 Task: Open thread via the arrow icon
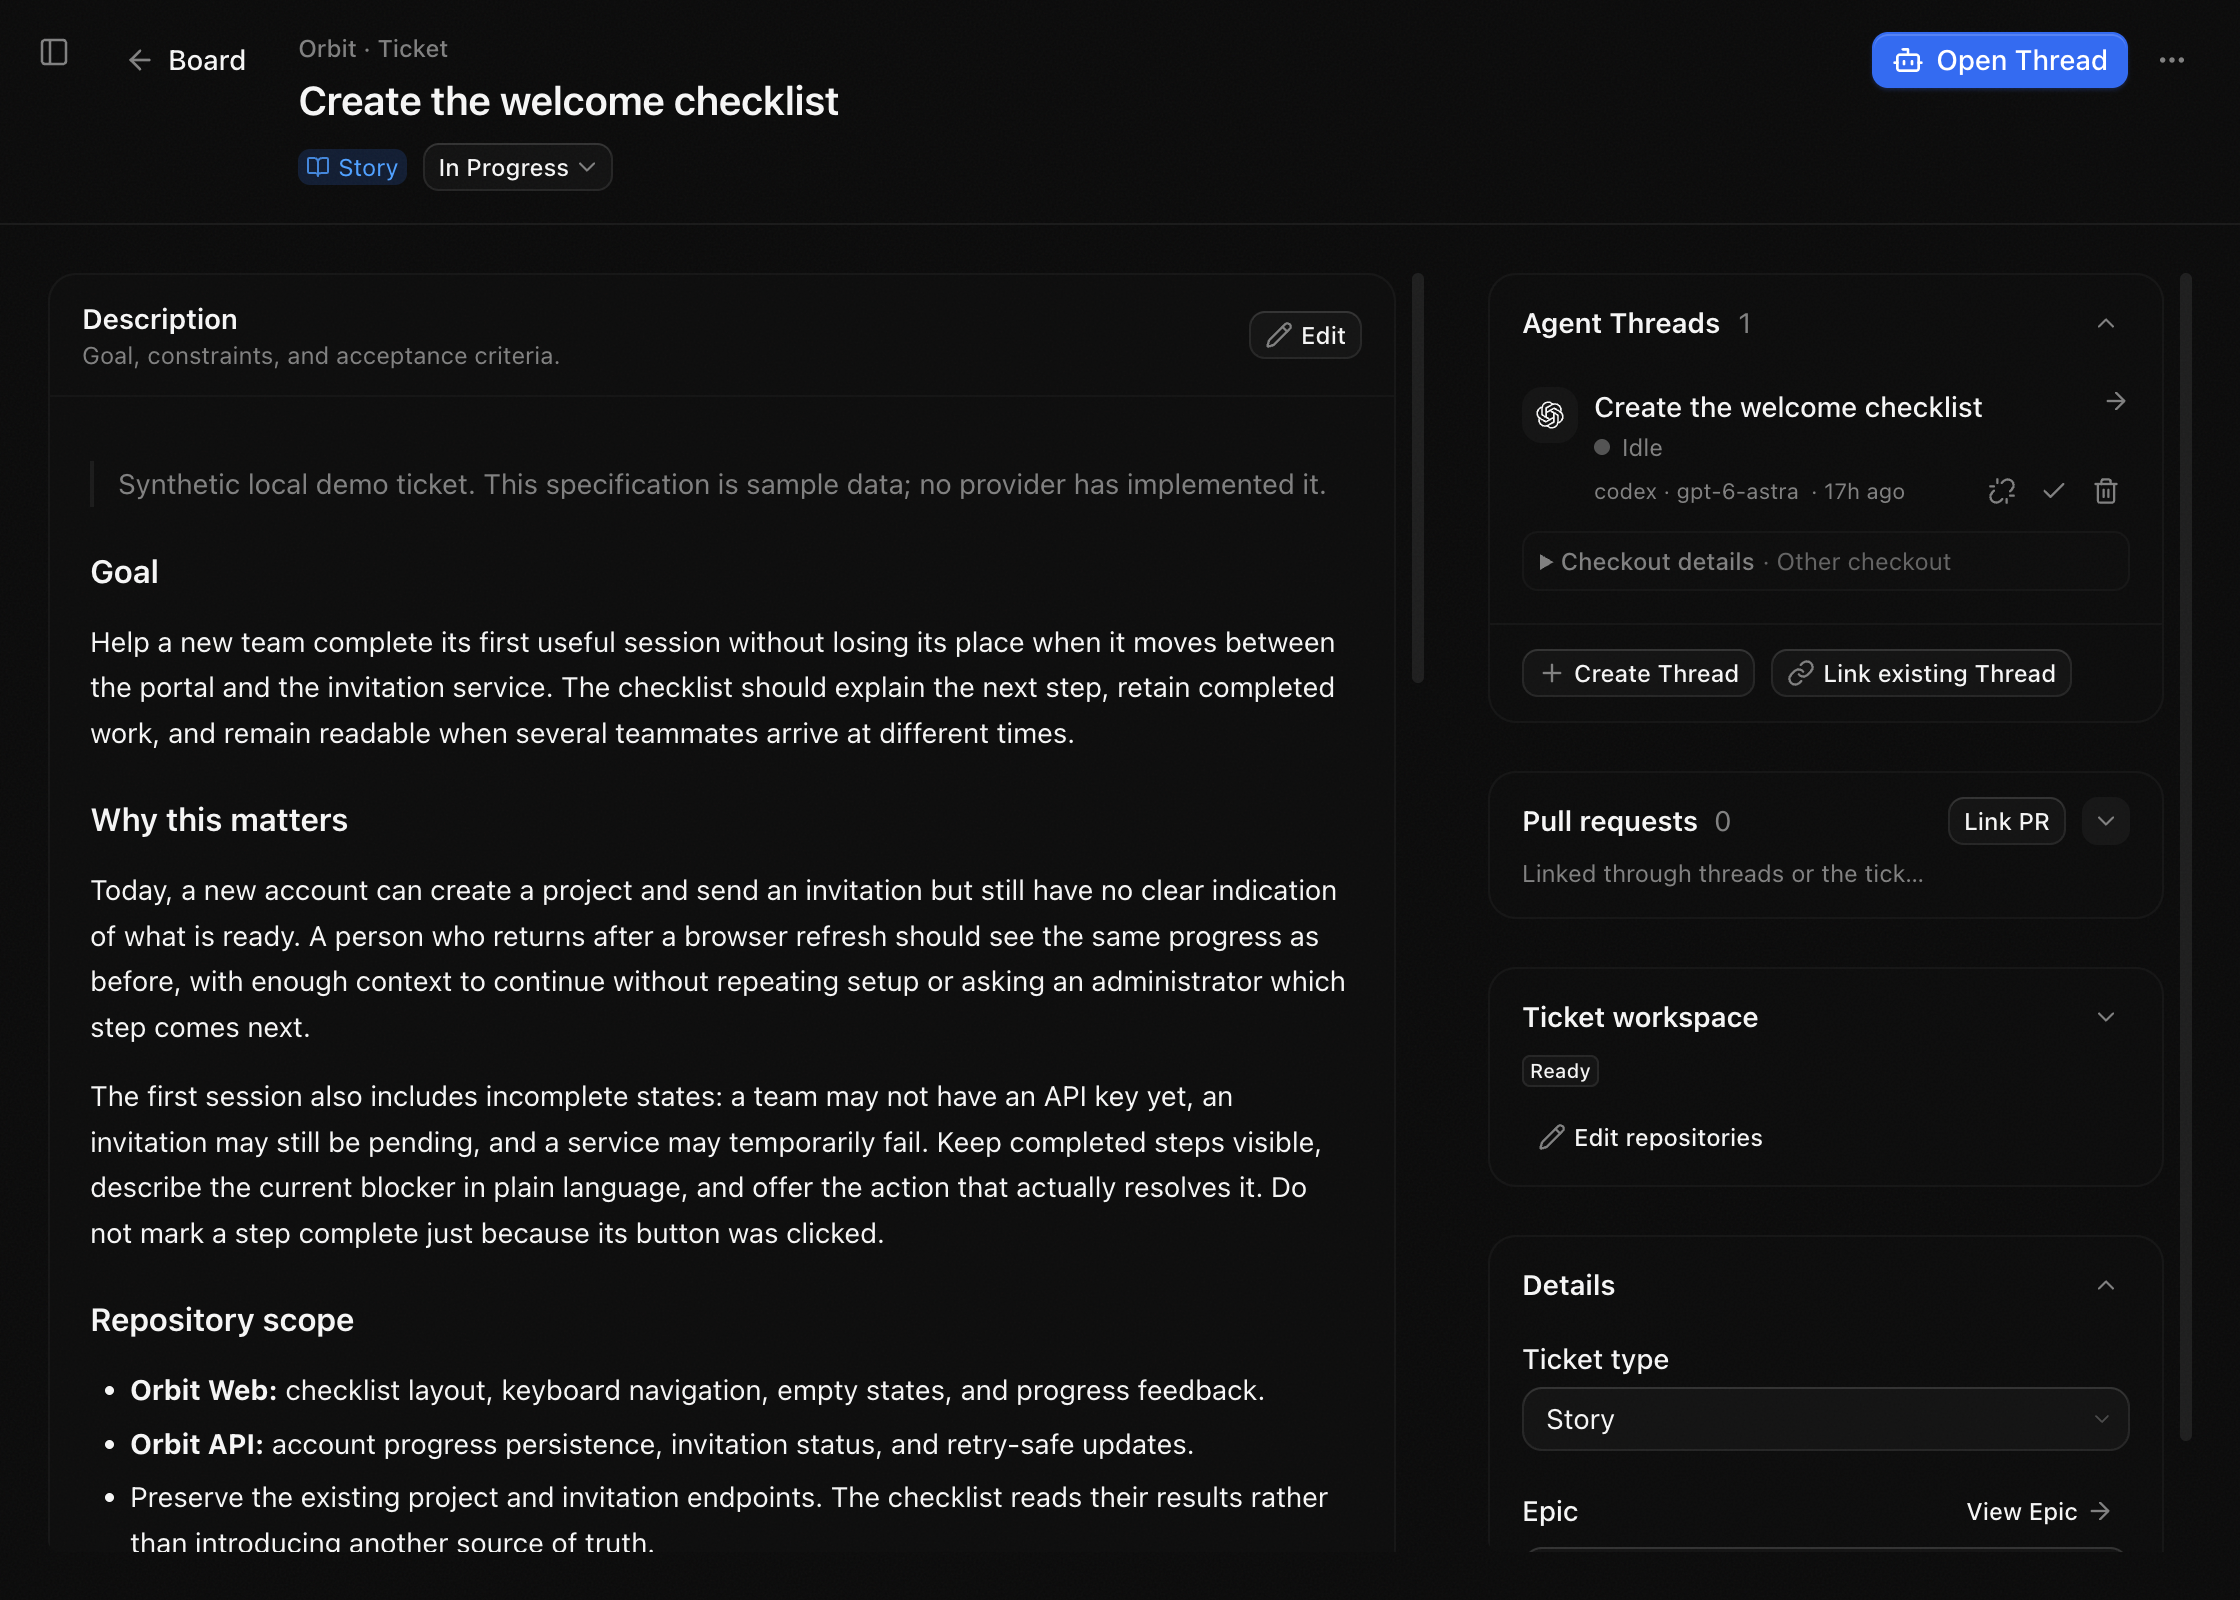click(2115, 402)
